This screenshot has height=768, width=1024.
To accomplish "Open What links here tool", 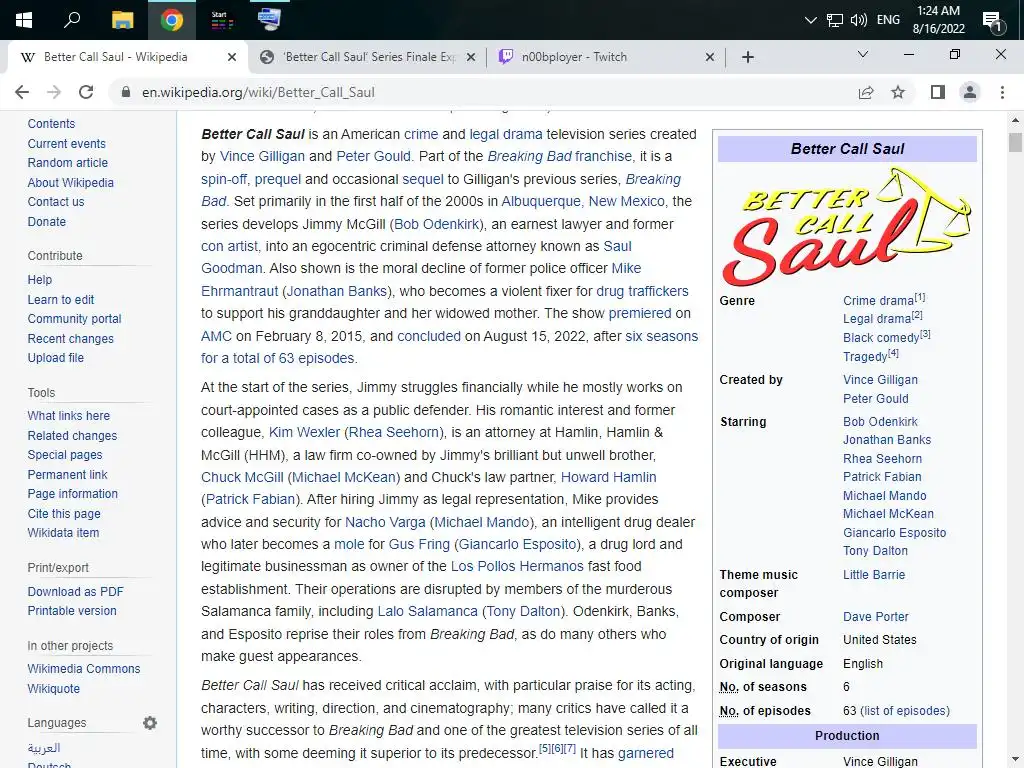I will 69,415.
